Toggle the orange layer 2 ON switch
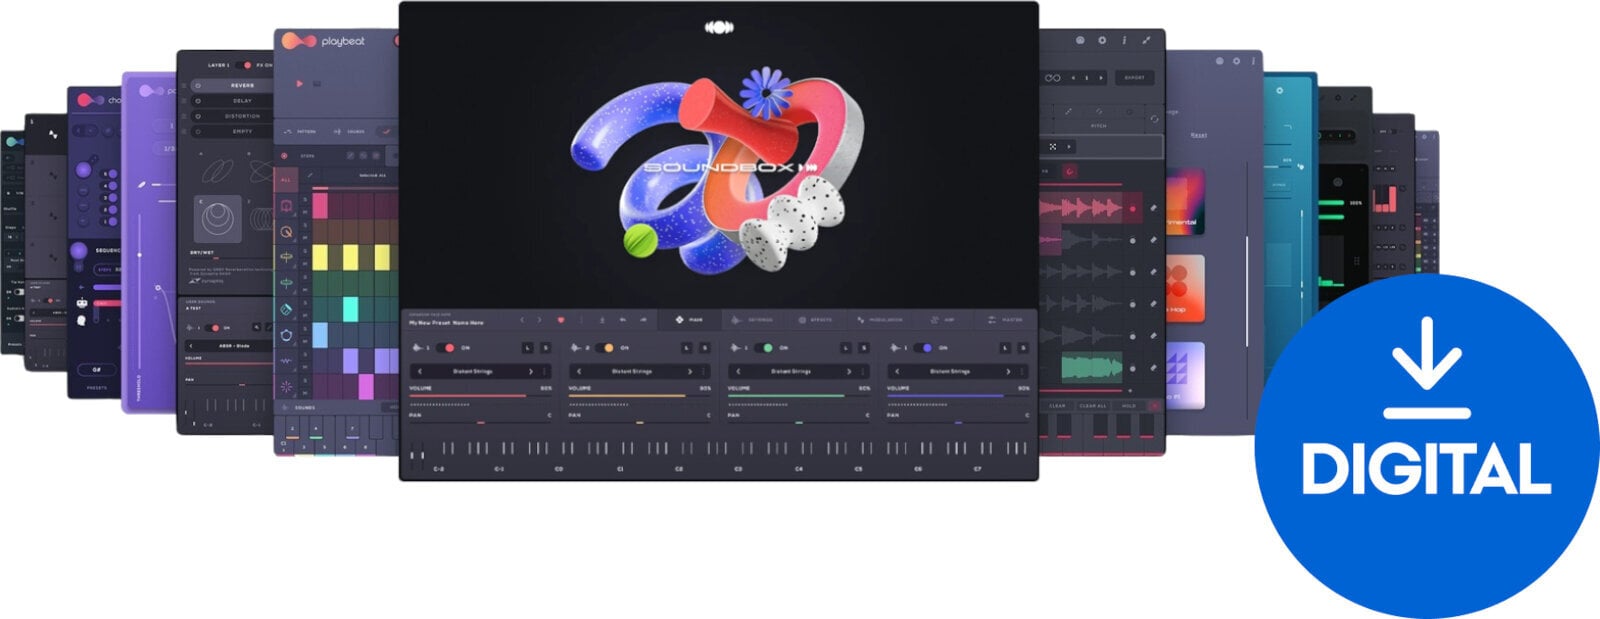The width and height of the screenshot is (1600, 619). [607, 348]
